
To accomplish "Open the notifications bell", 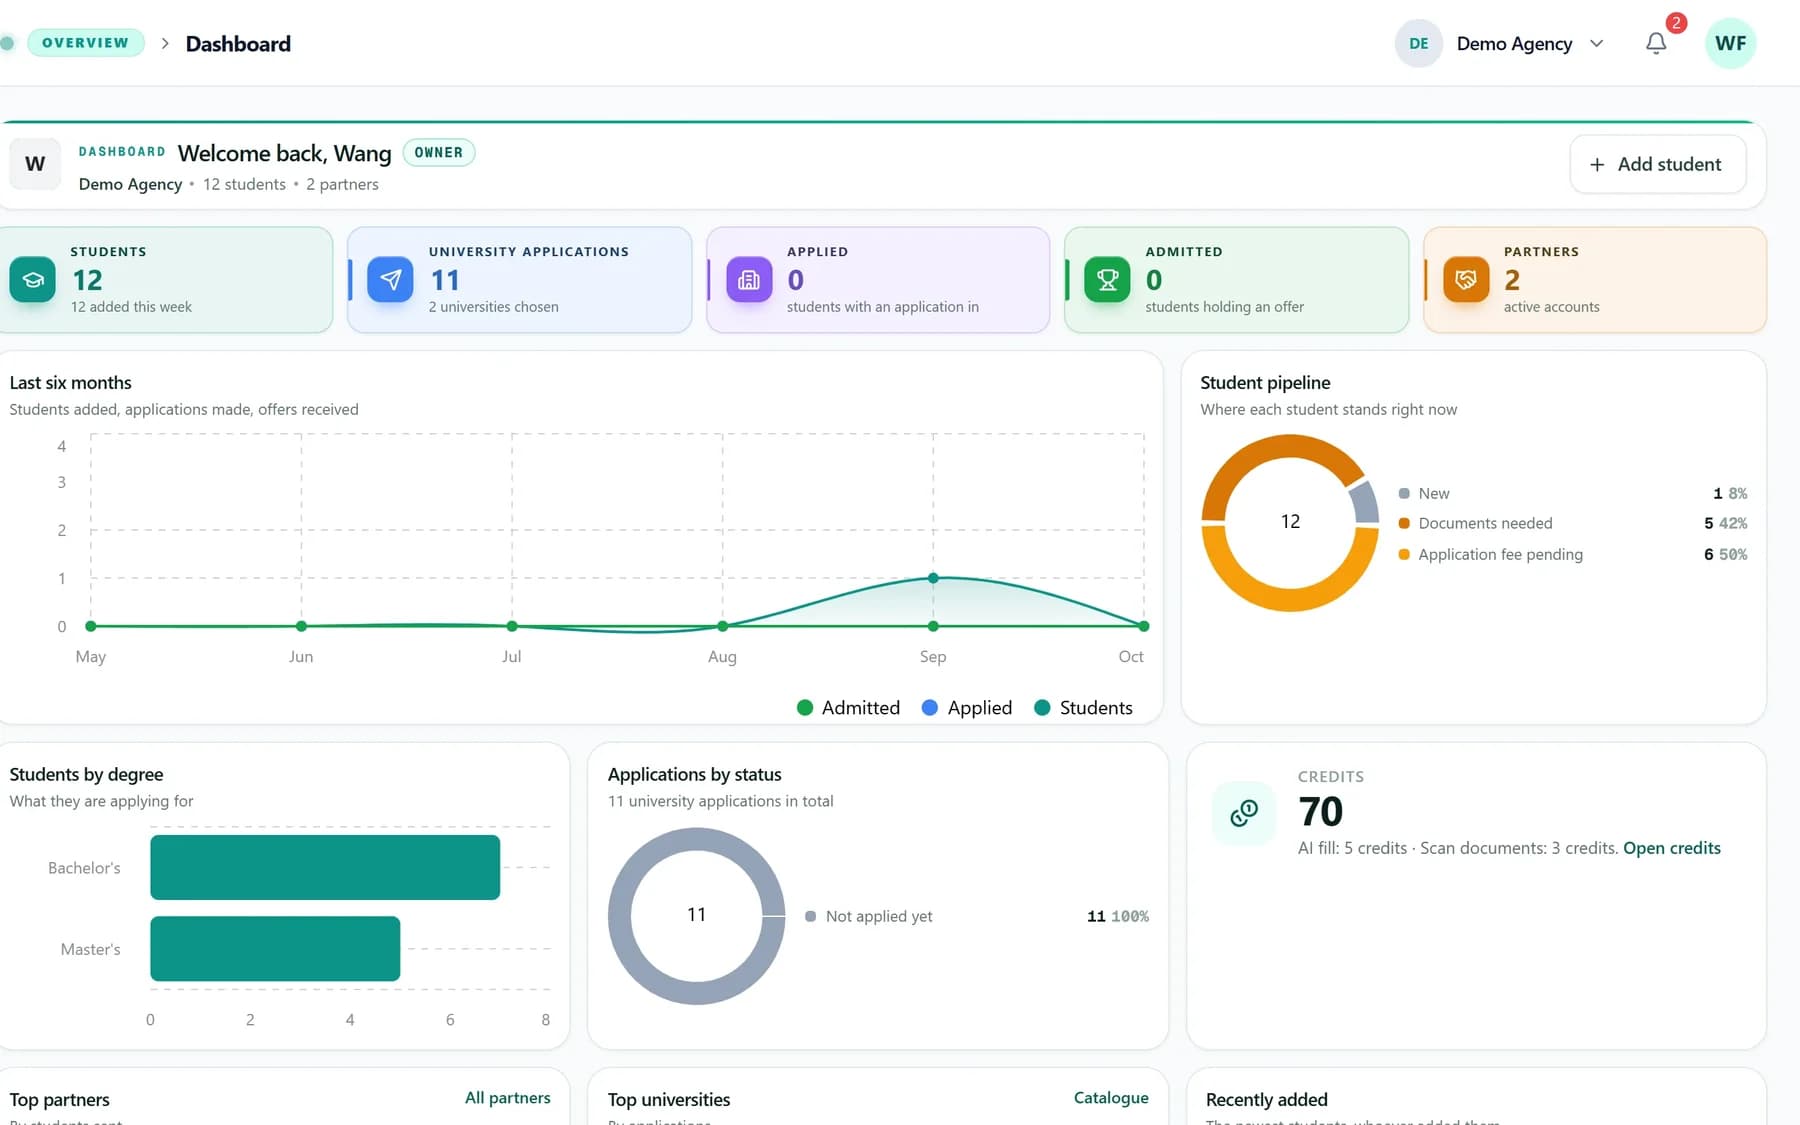I will [1656, 43].
